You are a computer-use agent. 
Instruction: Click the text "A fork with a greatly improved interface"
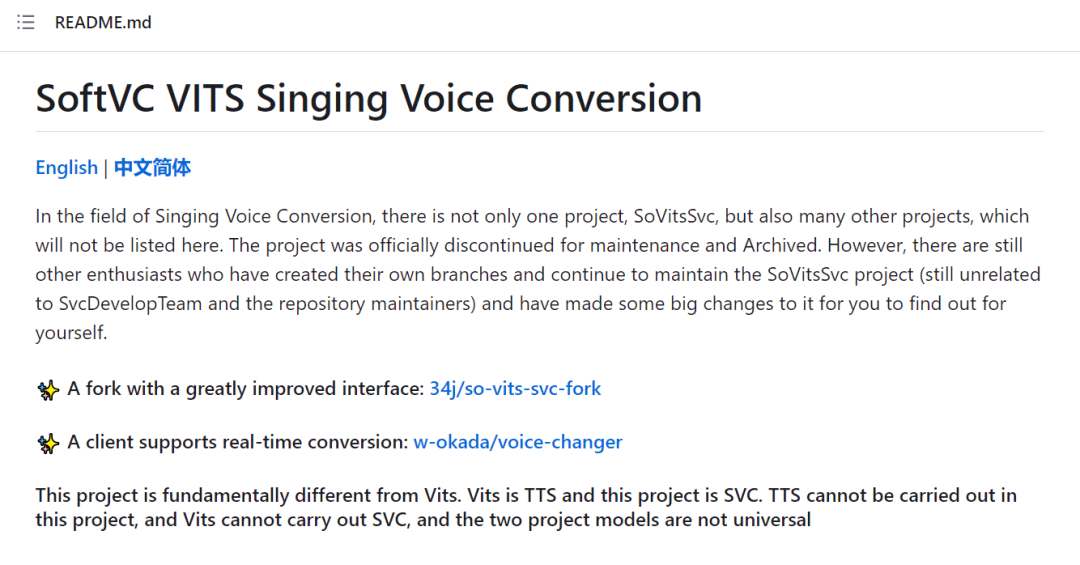coord(246,389)
